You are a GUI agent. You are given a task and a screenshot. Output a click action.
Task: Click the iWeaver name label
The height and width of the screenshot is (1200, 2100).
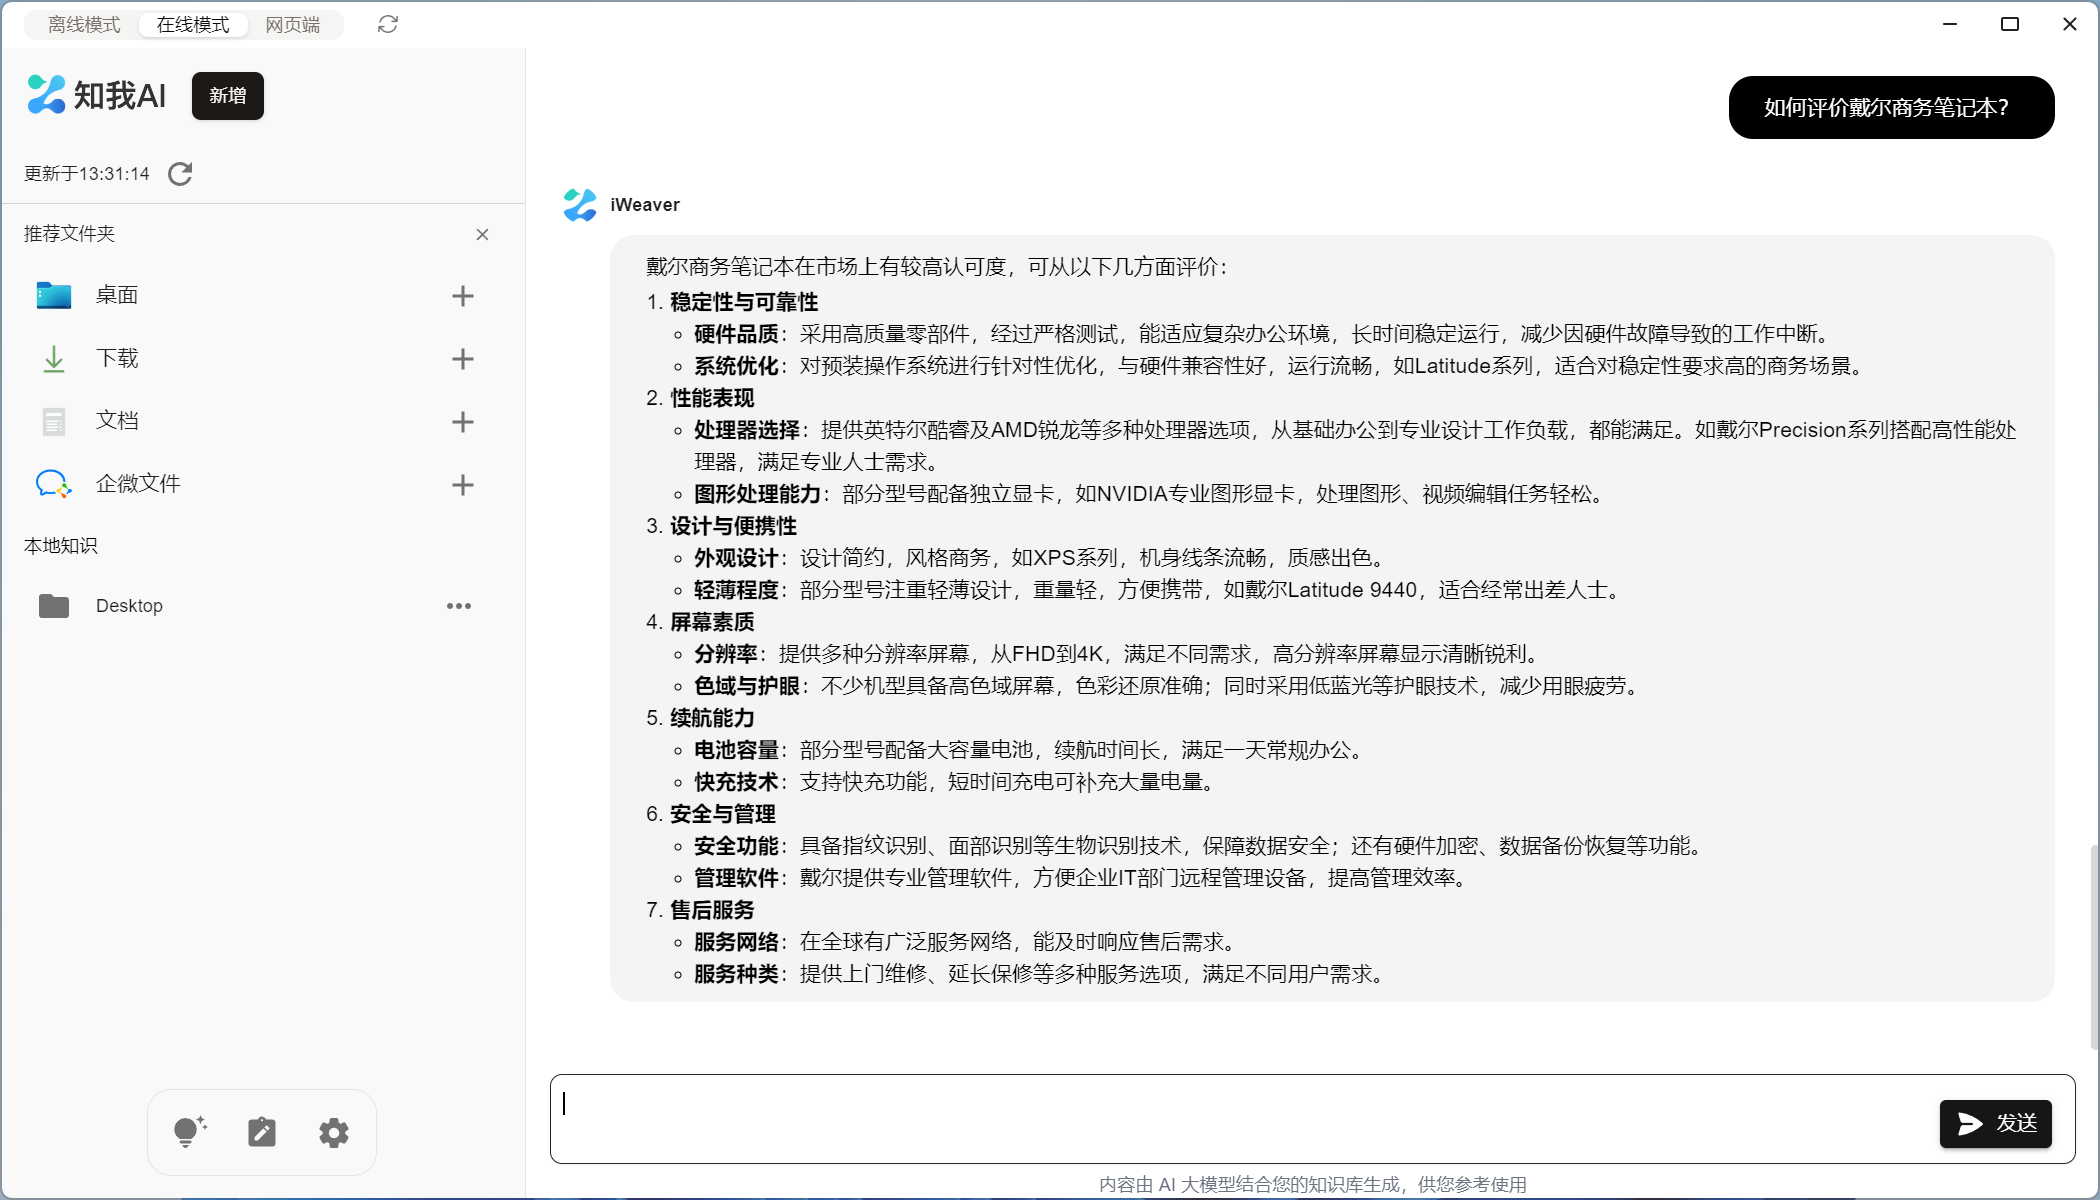(x=645, y=205)
